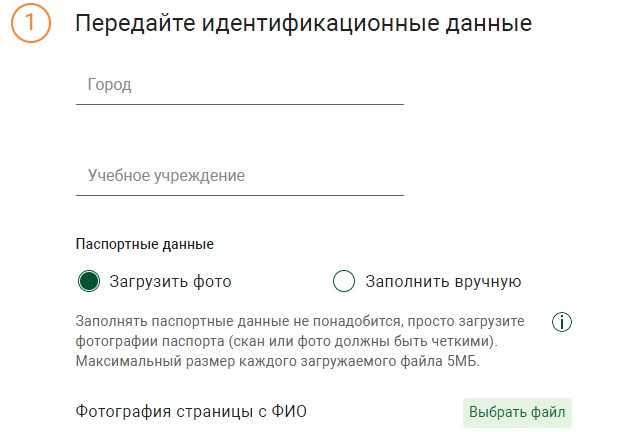Click the Паспортные данные section label
This screenshot has width=625, height=432.
(x=145, y=244)
